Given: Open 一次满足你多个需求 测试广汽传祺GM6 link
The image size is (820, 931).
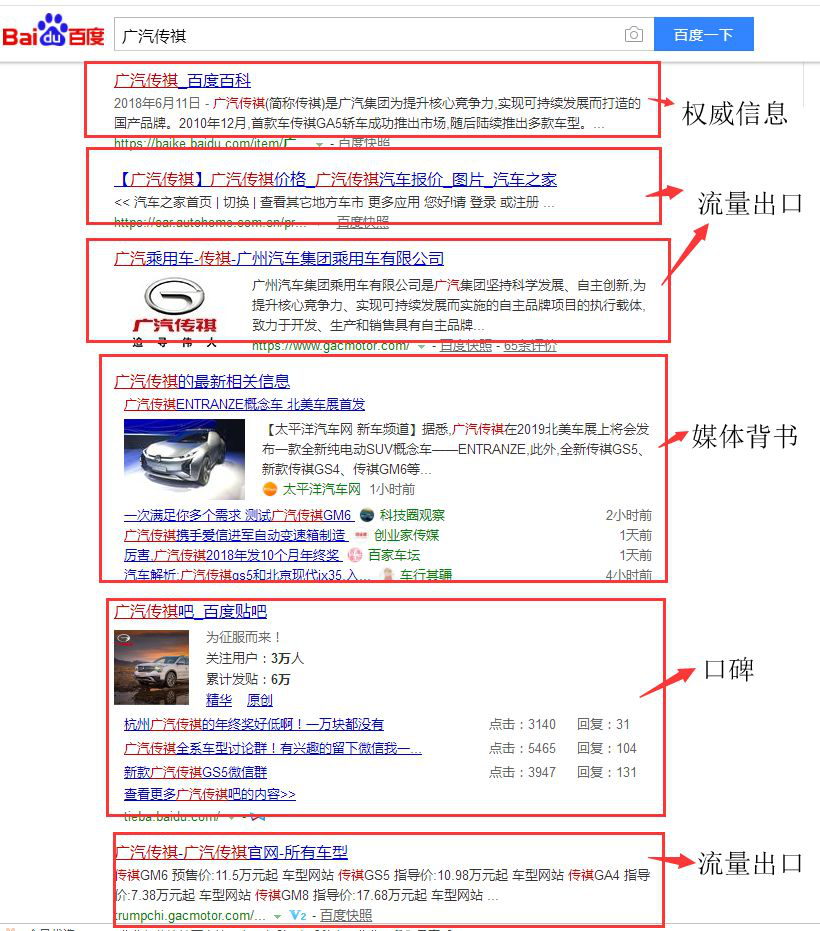Looking at the screenshot, I should [238, 515].
